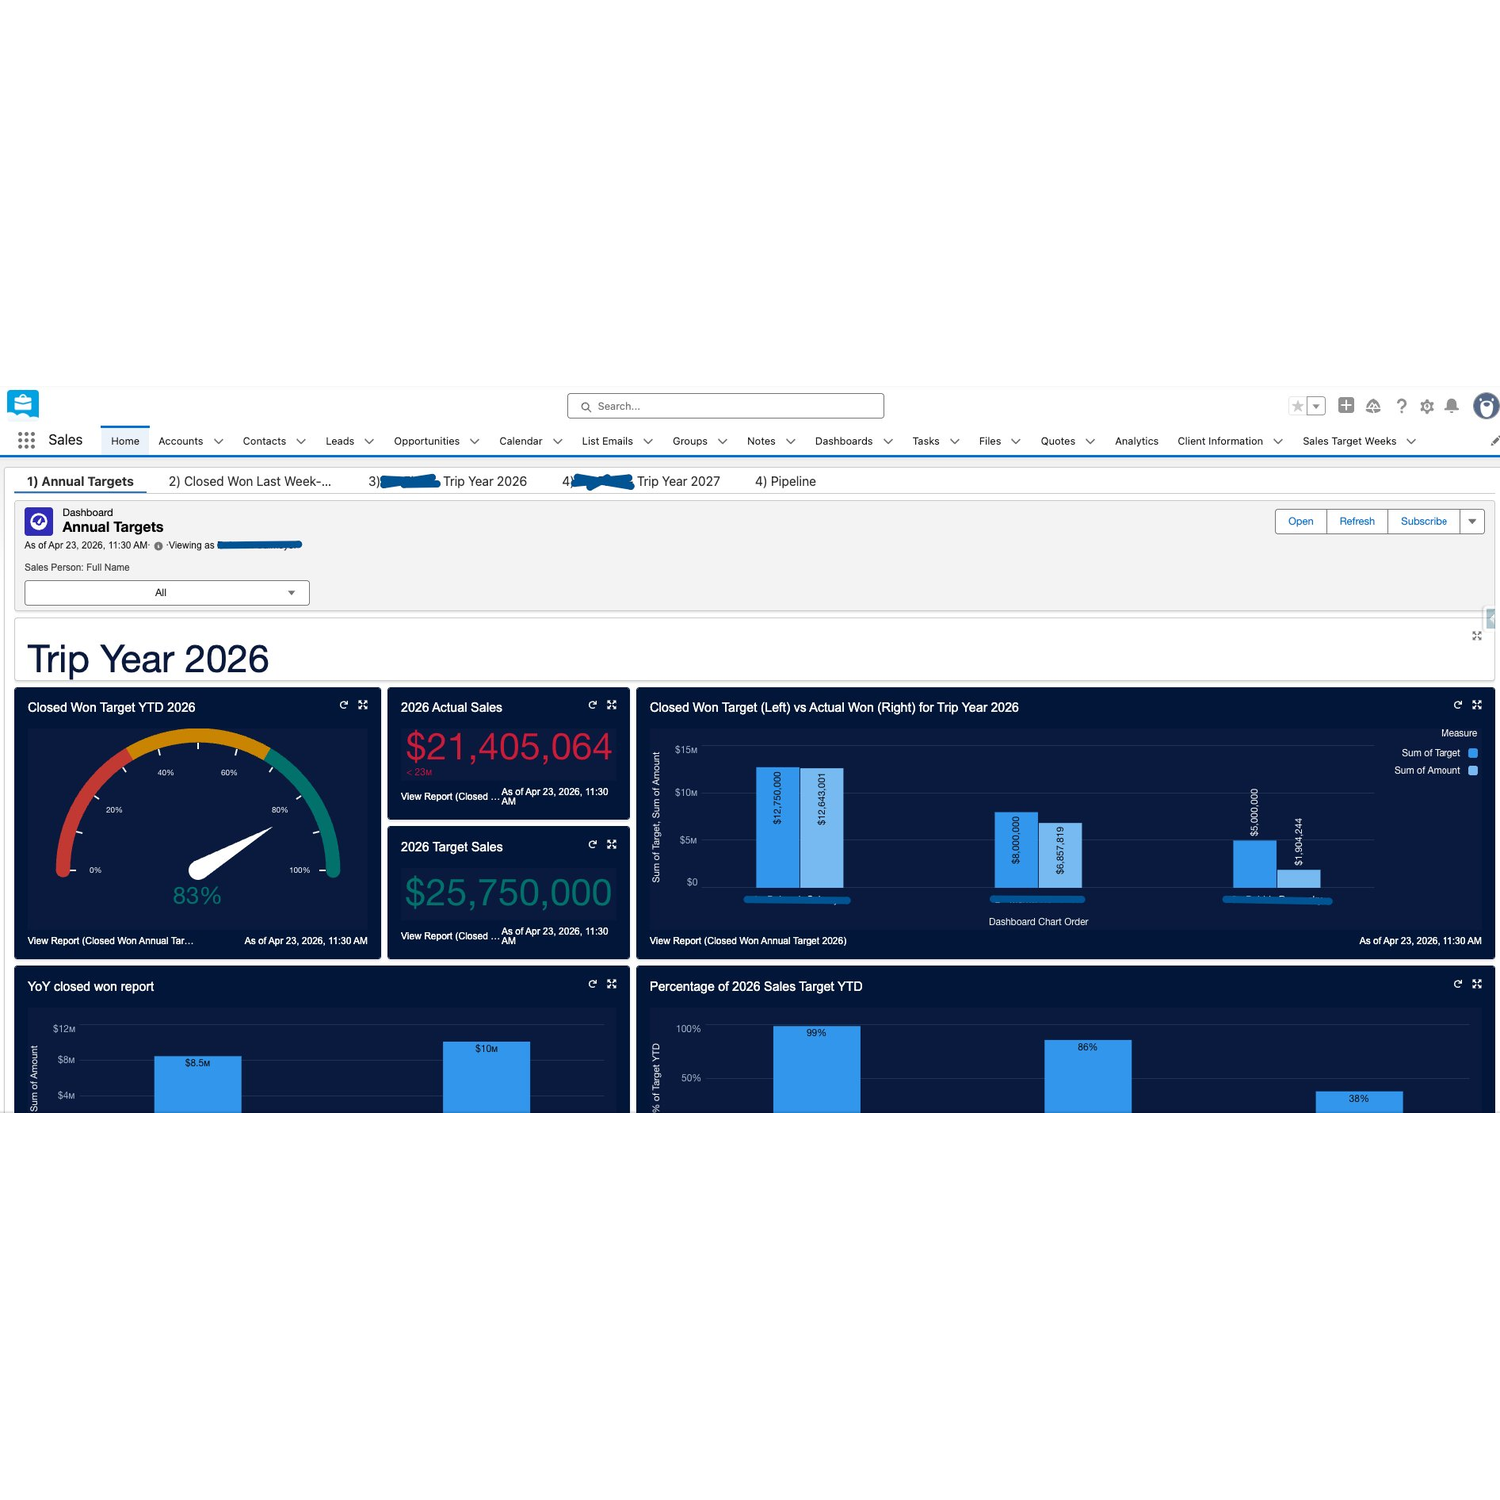Expand the YoY closed won report chart

(612, 984)
